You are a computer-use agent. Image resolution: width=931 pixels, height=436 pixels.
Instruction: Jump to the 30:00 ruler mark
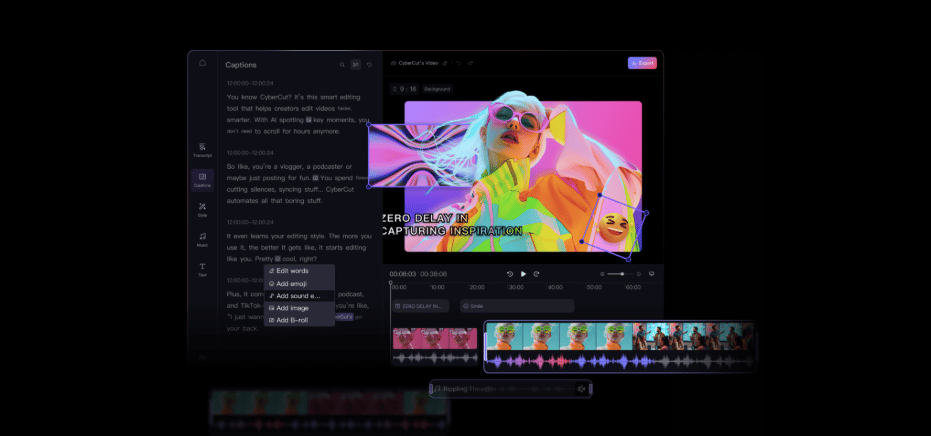click(516, 287)
